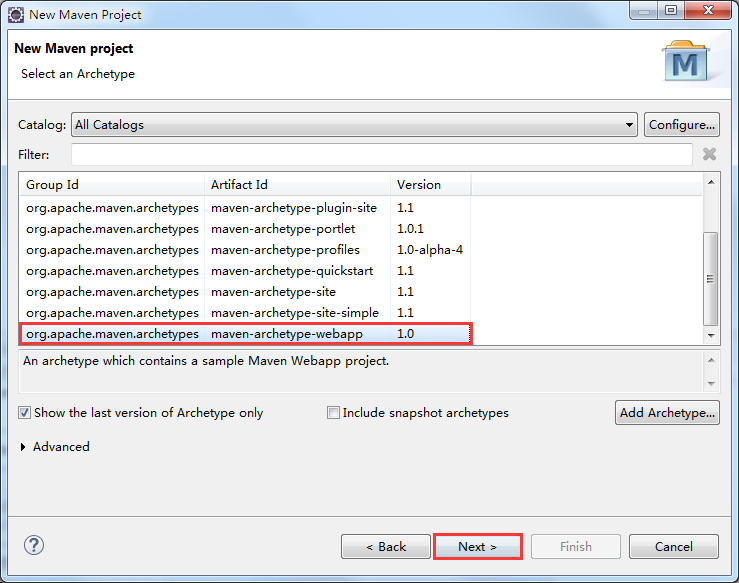
Task: Expand the Advanced section
Action: pos(25,447)
